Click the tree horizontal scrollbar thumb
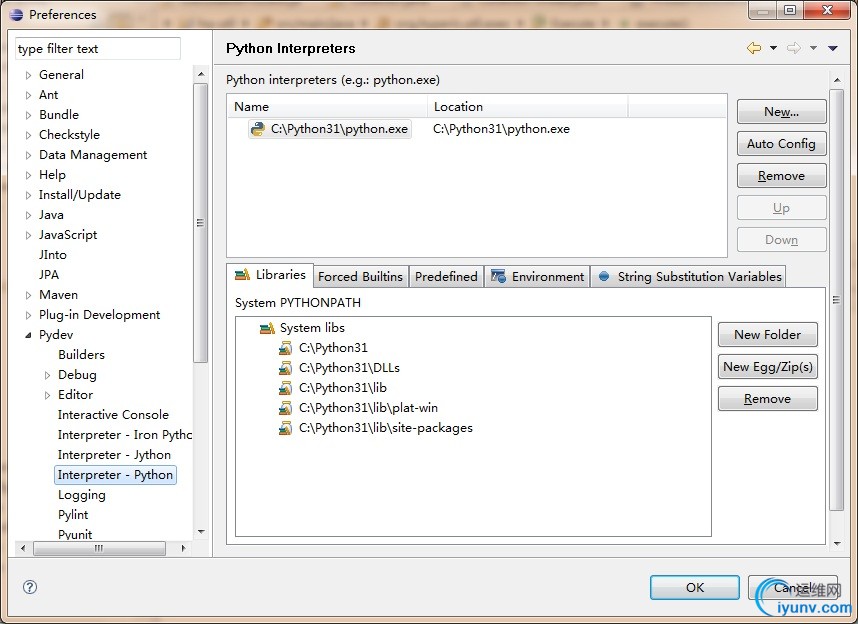This screenshot has height=624, width=858. pos(99,548)
